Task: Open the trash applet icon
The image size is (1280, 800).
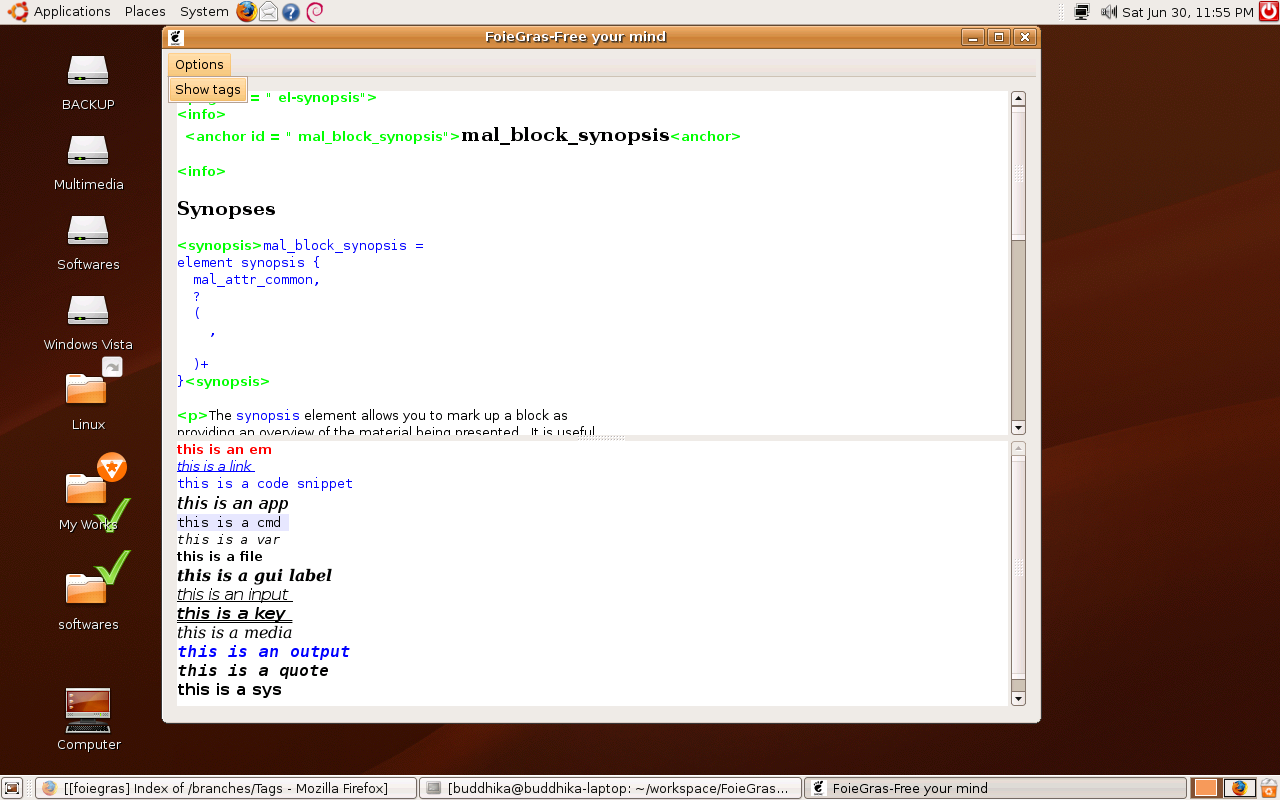Action: (1268, 788)
